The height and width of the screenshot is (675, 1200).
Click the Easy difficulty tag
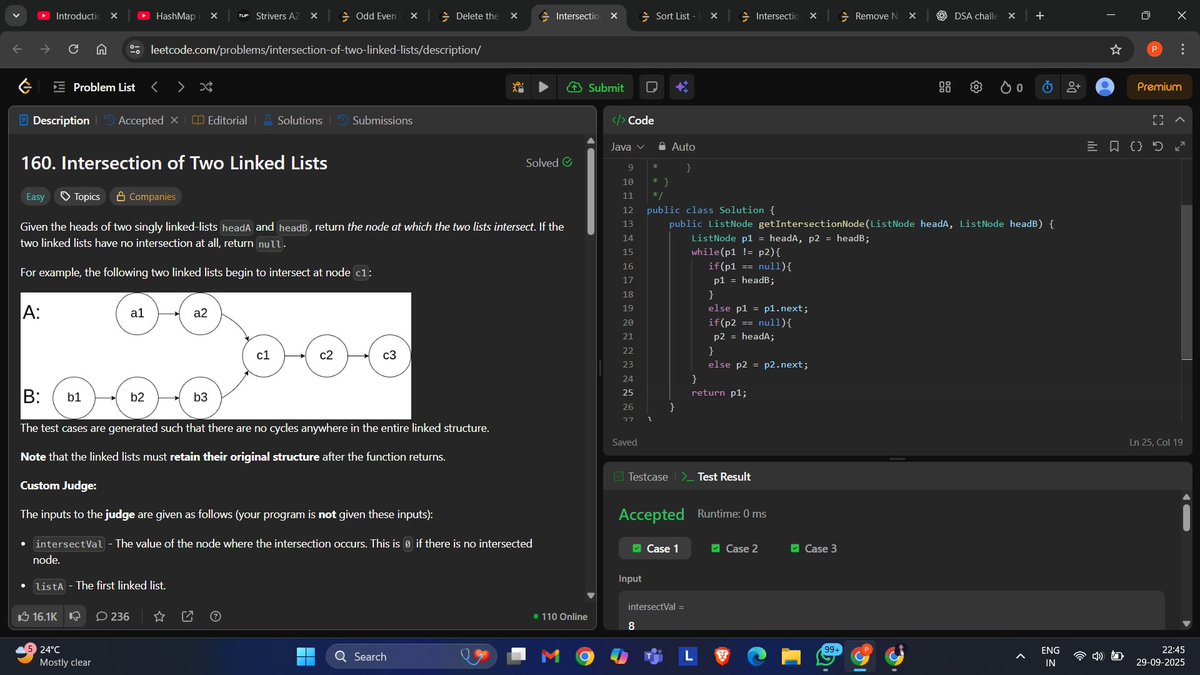click(35, 196)
